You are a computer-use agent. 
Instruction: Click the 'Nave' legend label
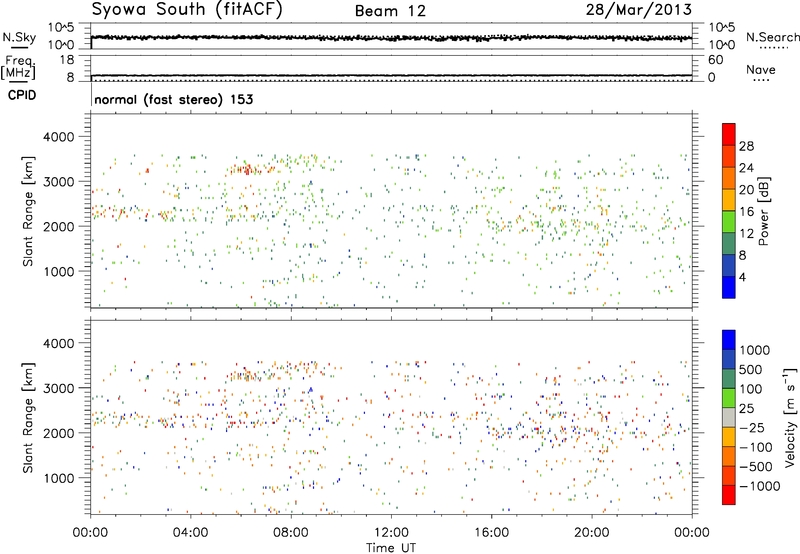click(x=760, y=69)
